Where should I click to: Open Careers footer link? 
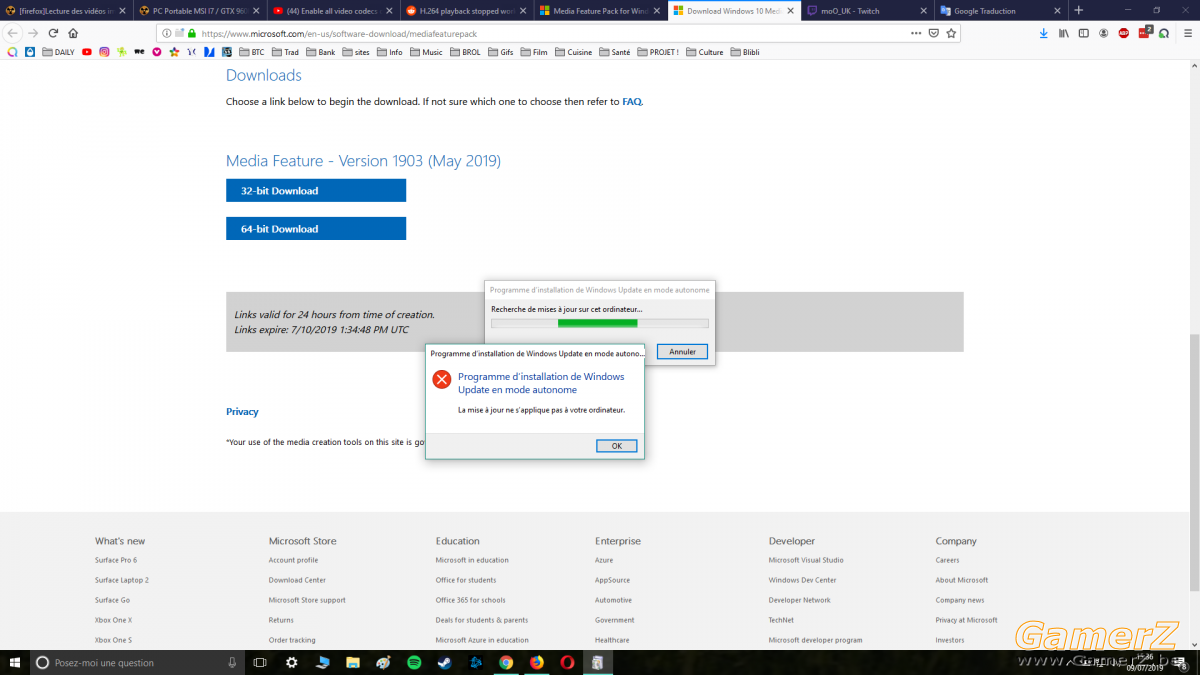coord(947,560)
